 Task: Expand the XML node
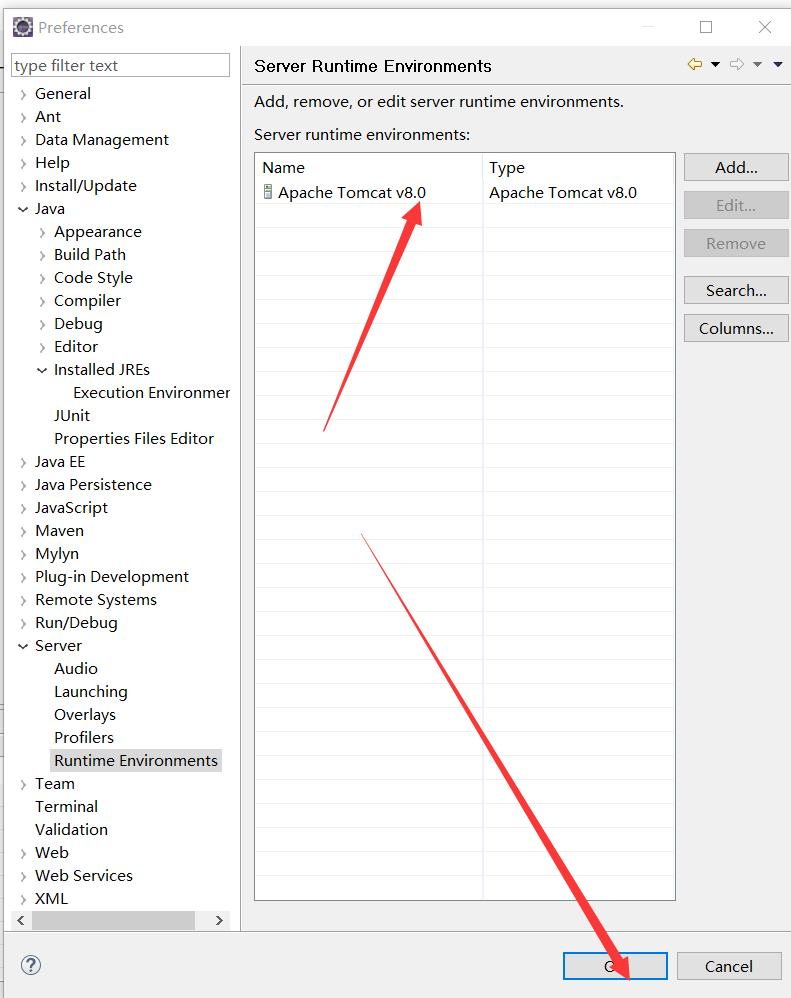tap(23, 899)
